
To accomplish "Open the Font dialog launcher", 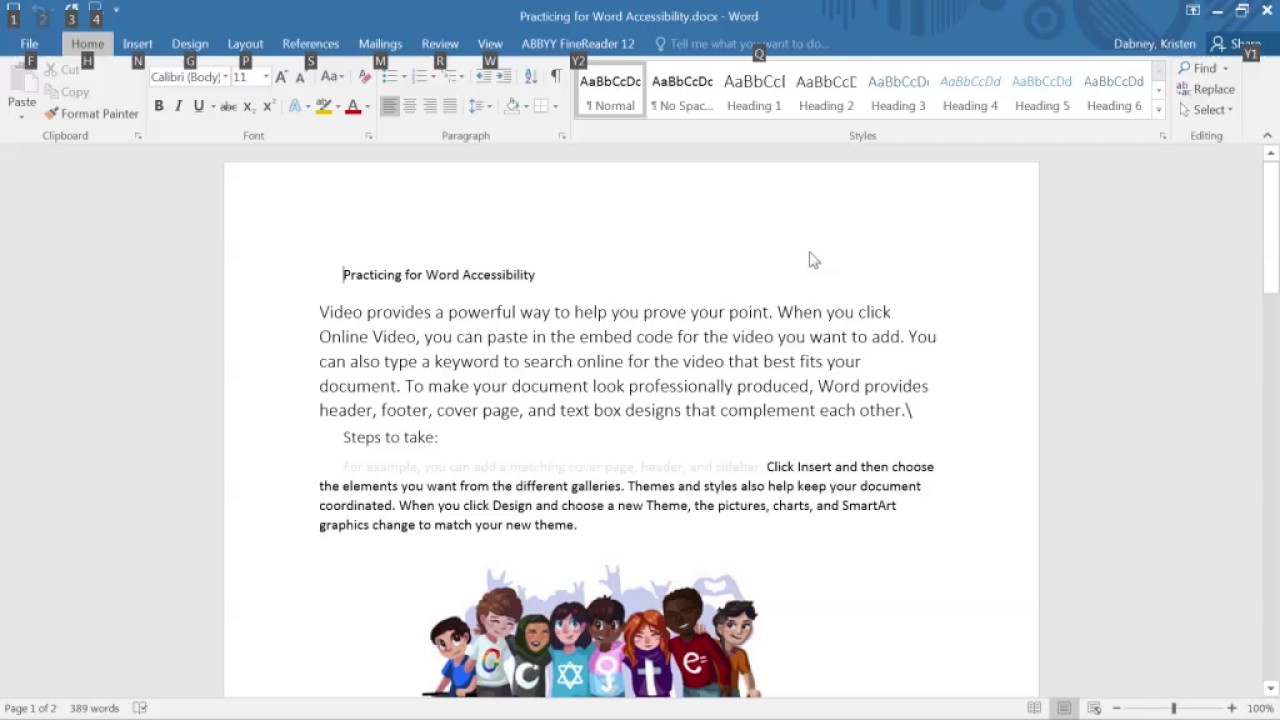I will tap(368, 136).
